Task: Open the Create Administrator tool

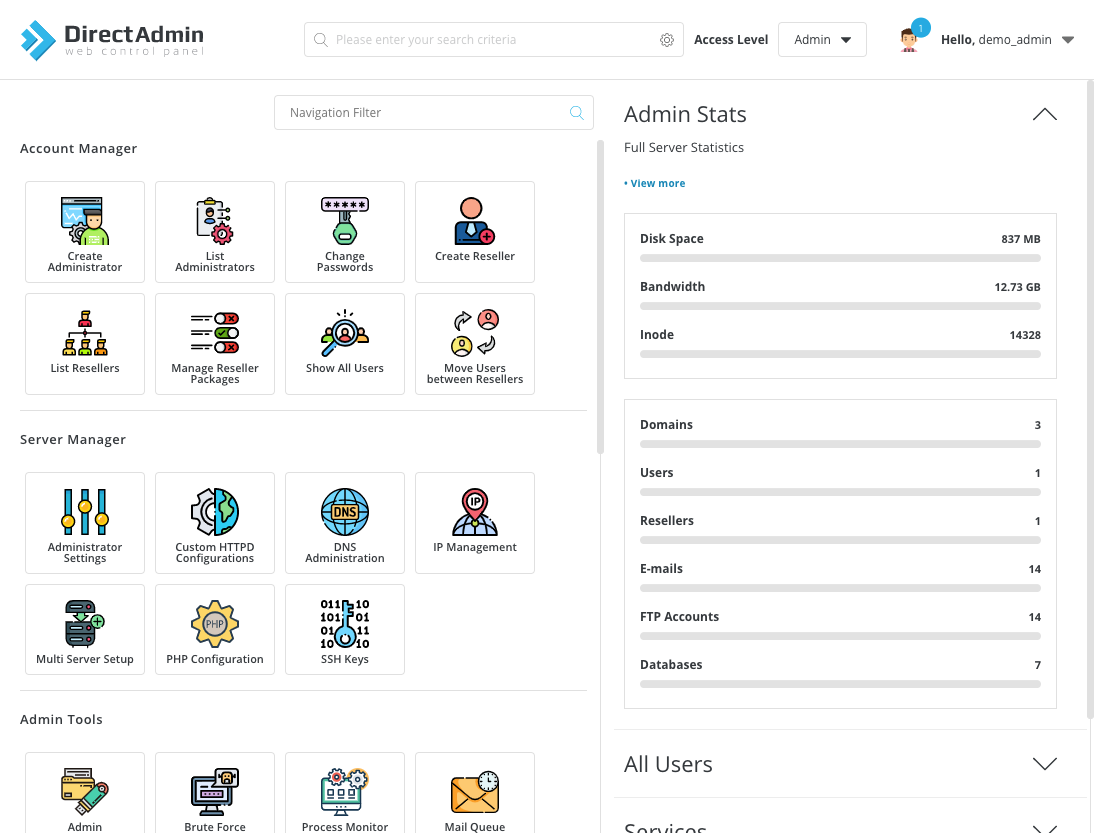Action: 85,231
